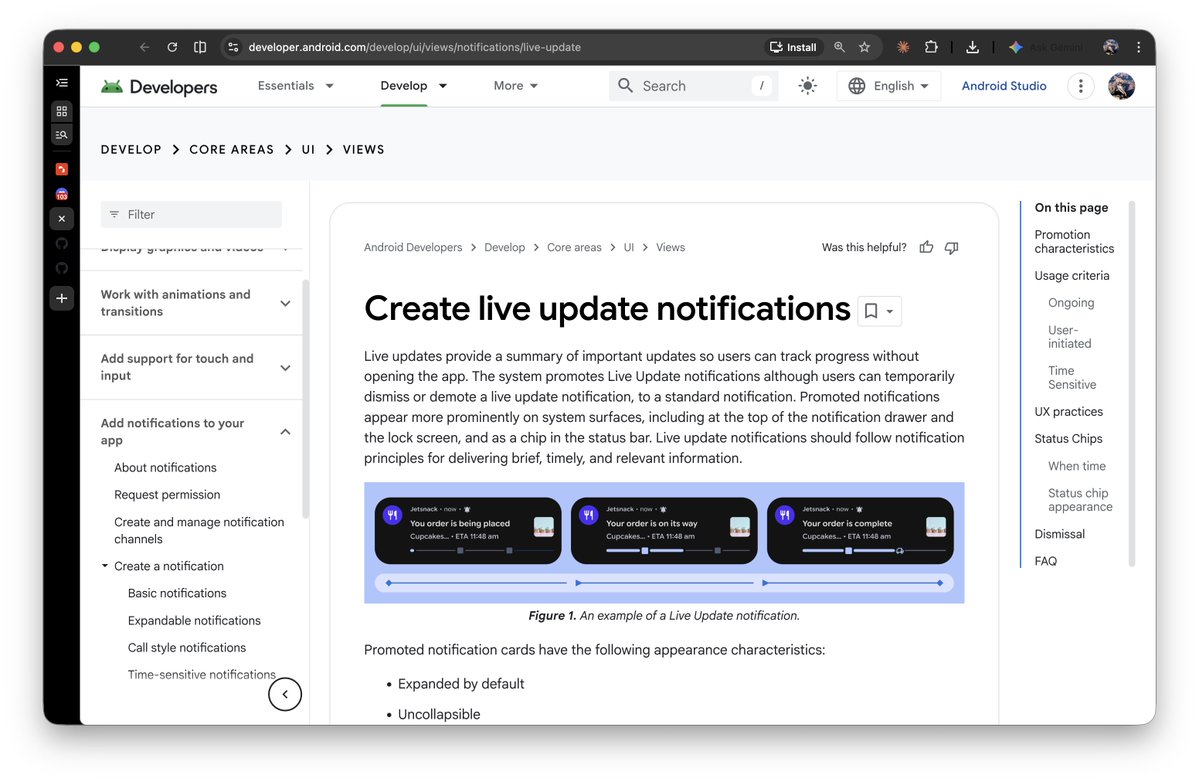Click VIEWS in the top breadcrumb
The image size is (1199, 782).
pos(363,149)
